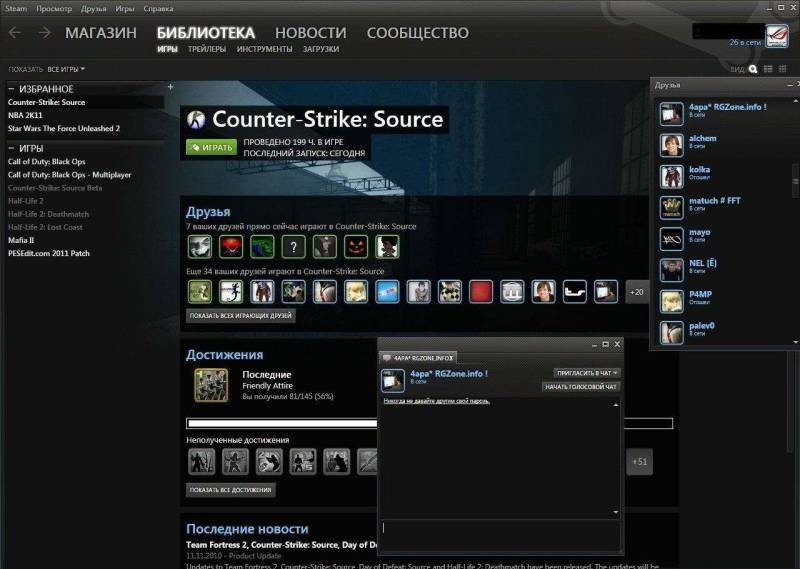Open friend mayo in friends list
Viewport: 800px width, 569px height.
(724, 239)
